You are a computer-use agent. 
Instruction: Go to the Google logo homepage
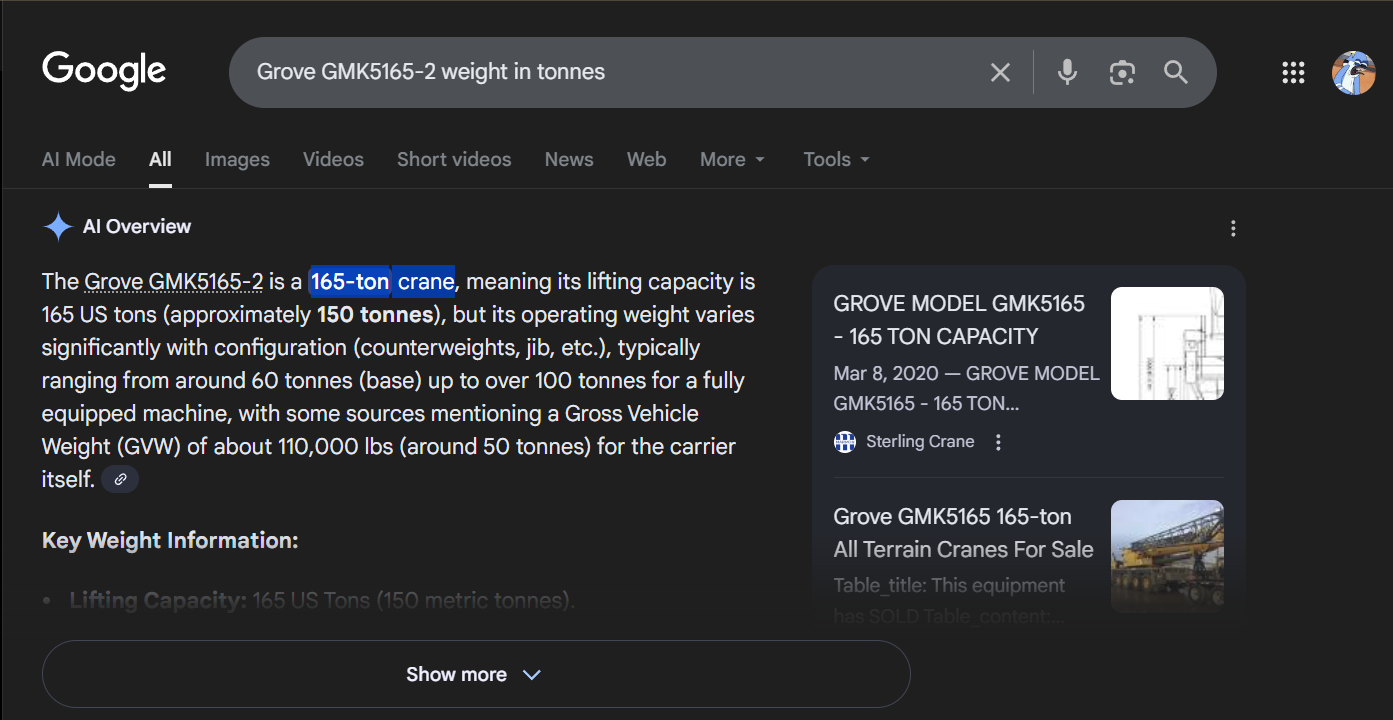point(104,71)
